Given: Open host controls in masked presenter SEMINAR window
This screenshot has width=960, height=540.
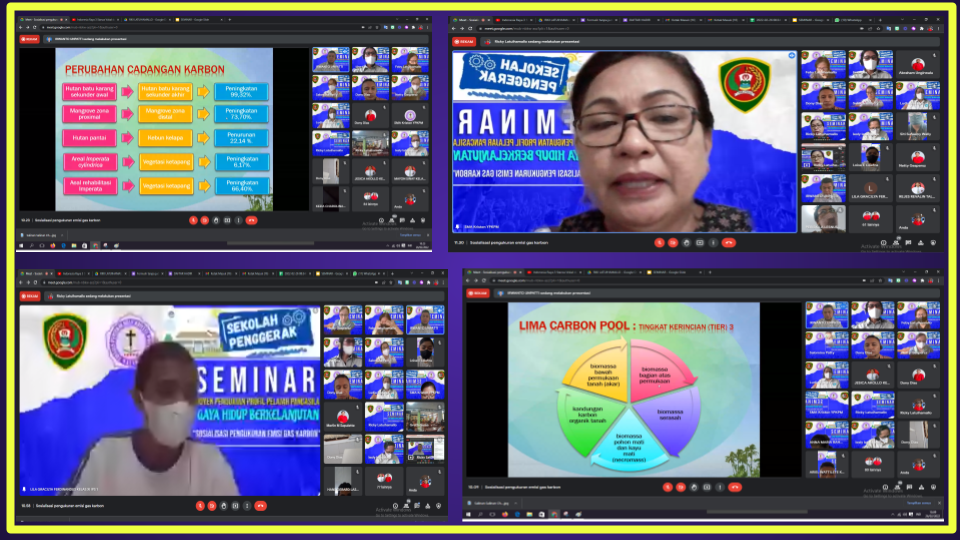Looking at the screenshot, I should (438, 506).
